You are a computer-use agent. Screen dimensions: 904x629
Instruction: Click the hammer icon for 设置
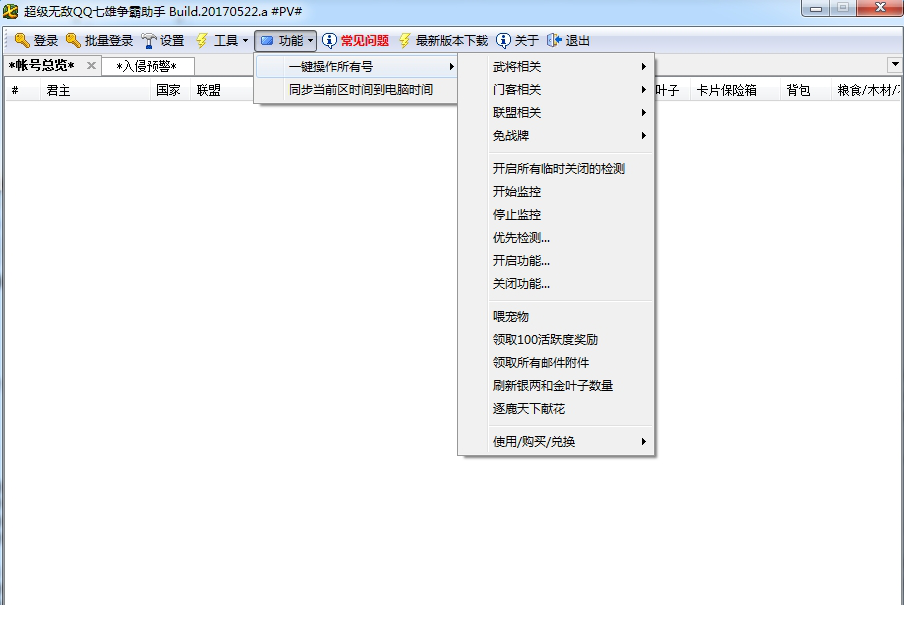click(x=149, y=40)
